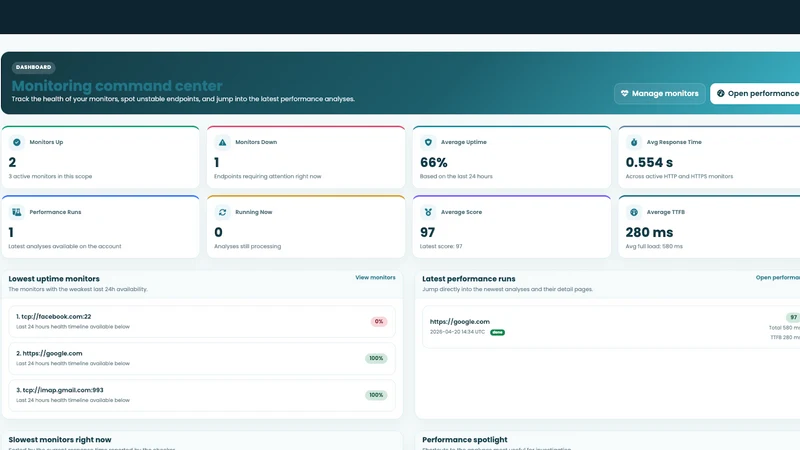Click the Performance spotlight heading

(465, 439)
